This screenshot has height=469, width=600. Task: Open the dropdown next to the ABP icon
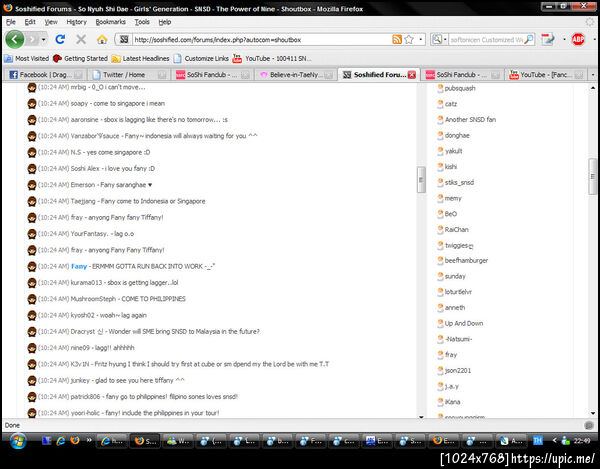594,39
